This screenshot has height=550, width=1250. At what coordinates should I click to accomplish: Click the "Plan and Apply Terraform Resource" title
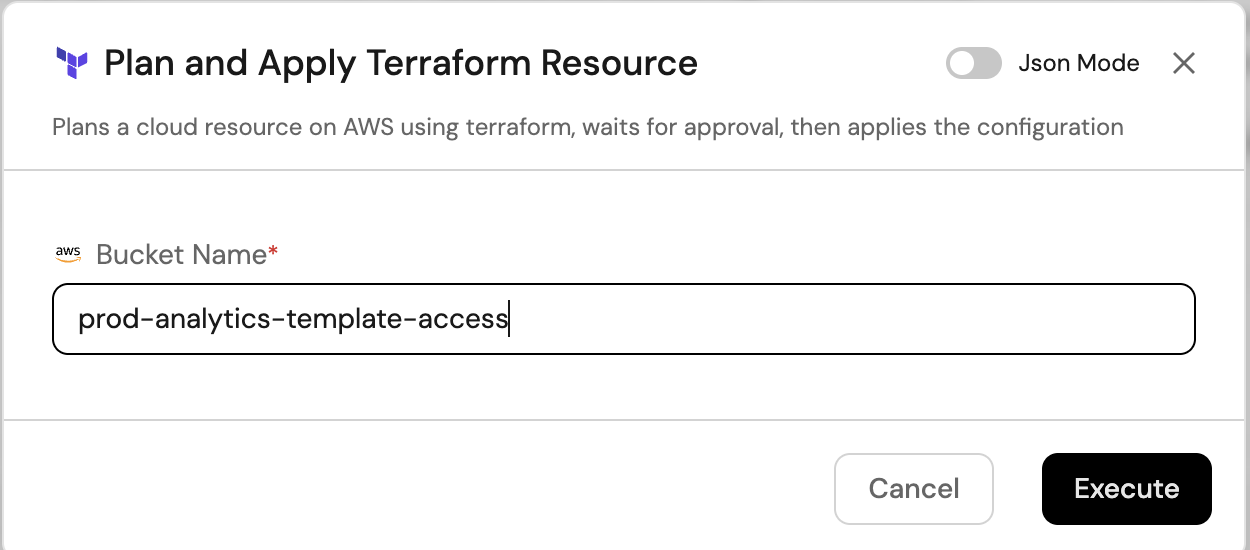coord(401,64)
